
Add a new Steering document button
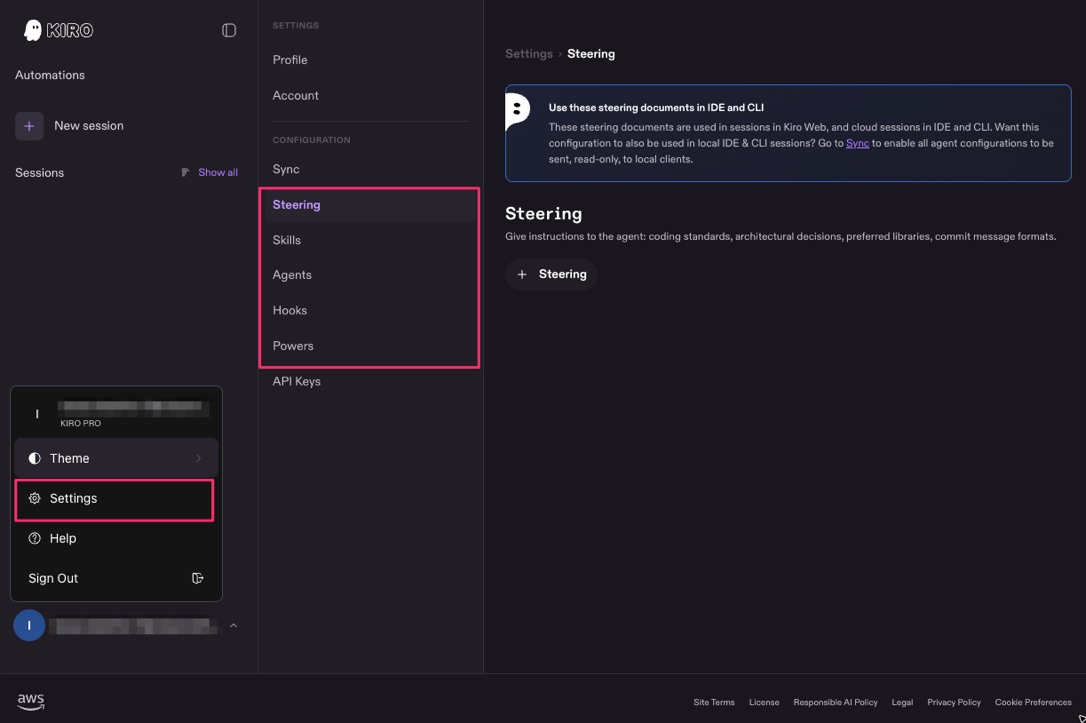point(551,275)
